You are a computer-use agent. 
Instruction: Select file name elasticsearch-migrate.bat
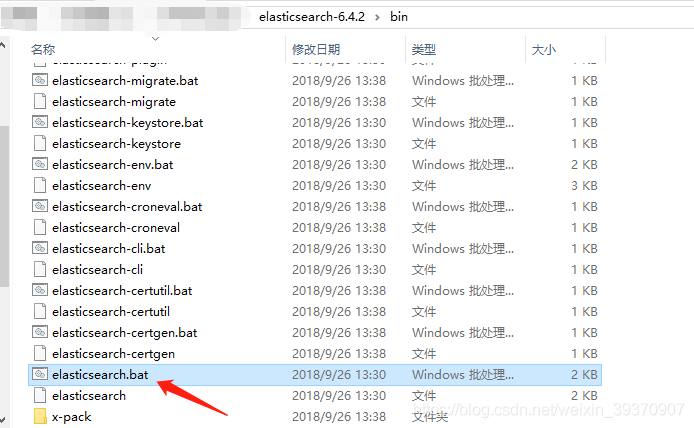coord(125,81)
